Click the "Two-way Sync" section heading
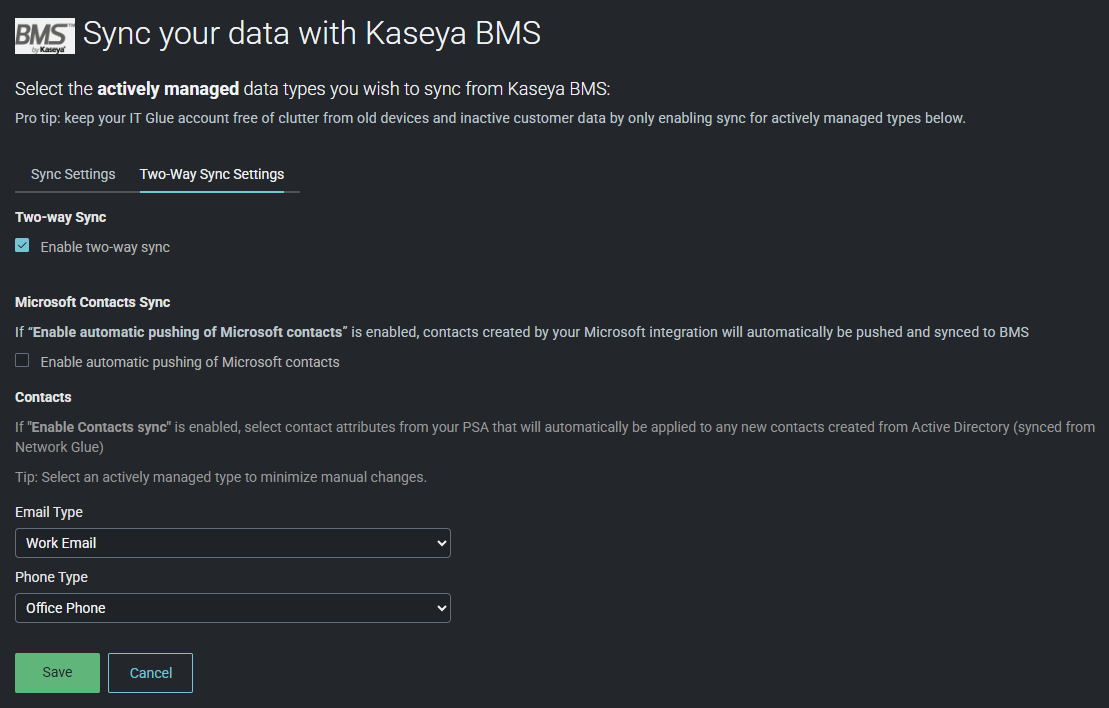This screenshot has width=1109, height=708. tap(61, 217)
